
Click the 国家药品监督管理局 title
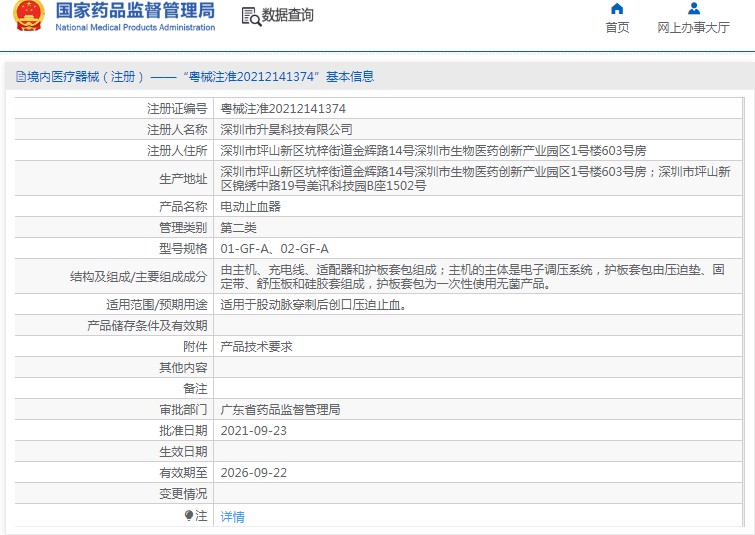click(x=135, y=10)
